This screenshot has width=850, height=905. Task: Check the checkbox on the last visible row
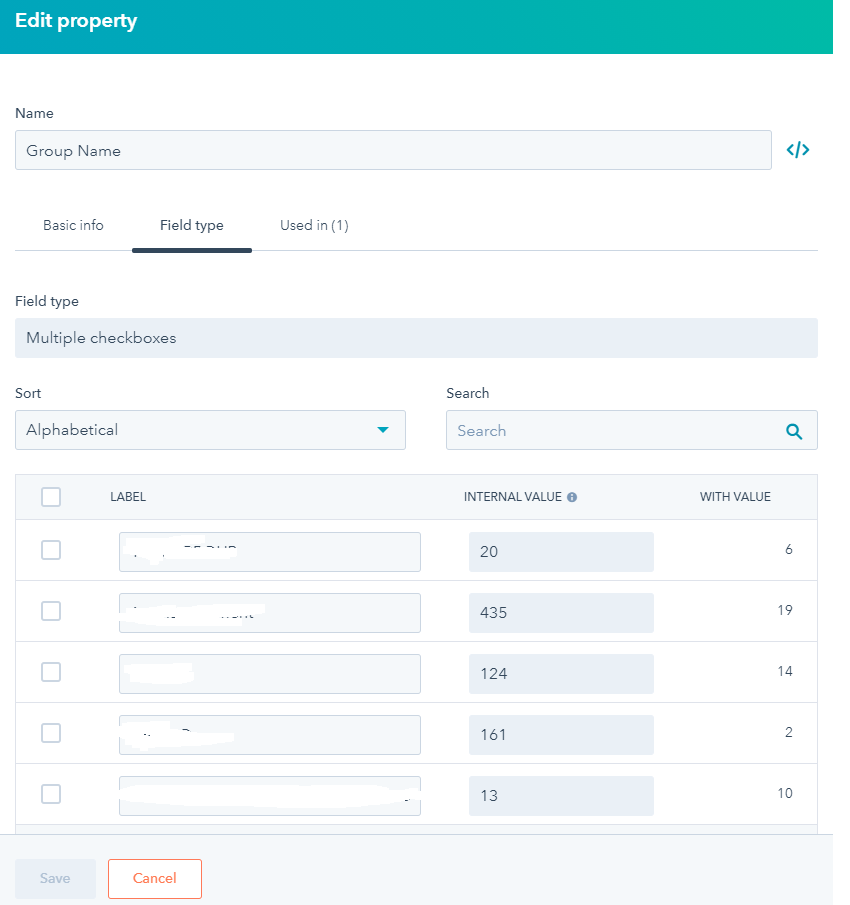pyautogui.click(x=51, y=794)
